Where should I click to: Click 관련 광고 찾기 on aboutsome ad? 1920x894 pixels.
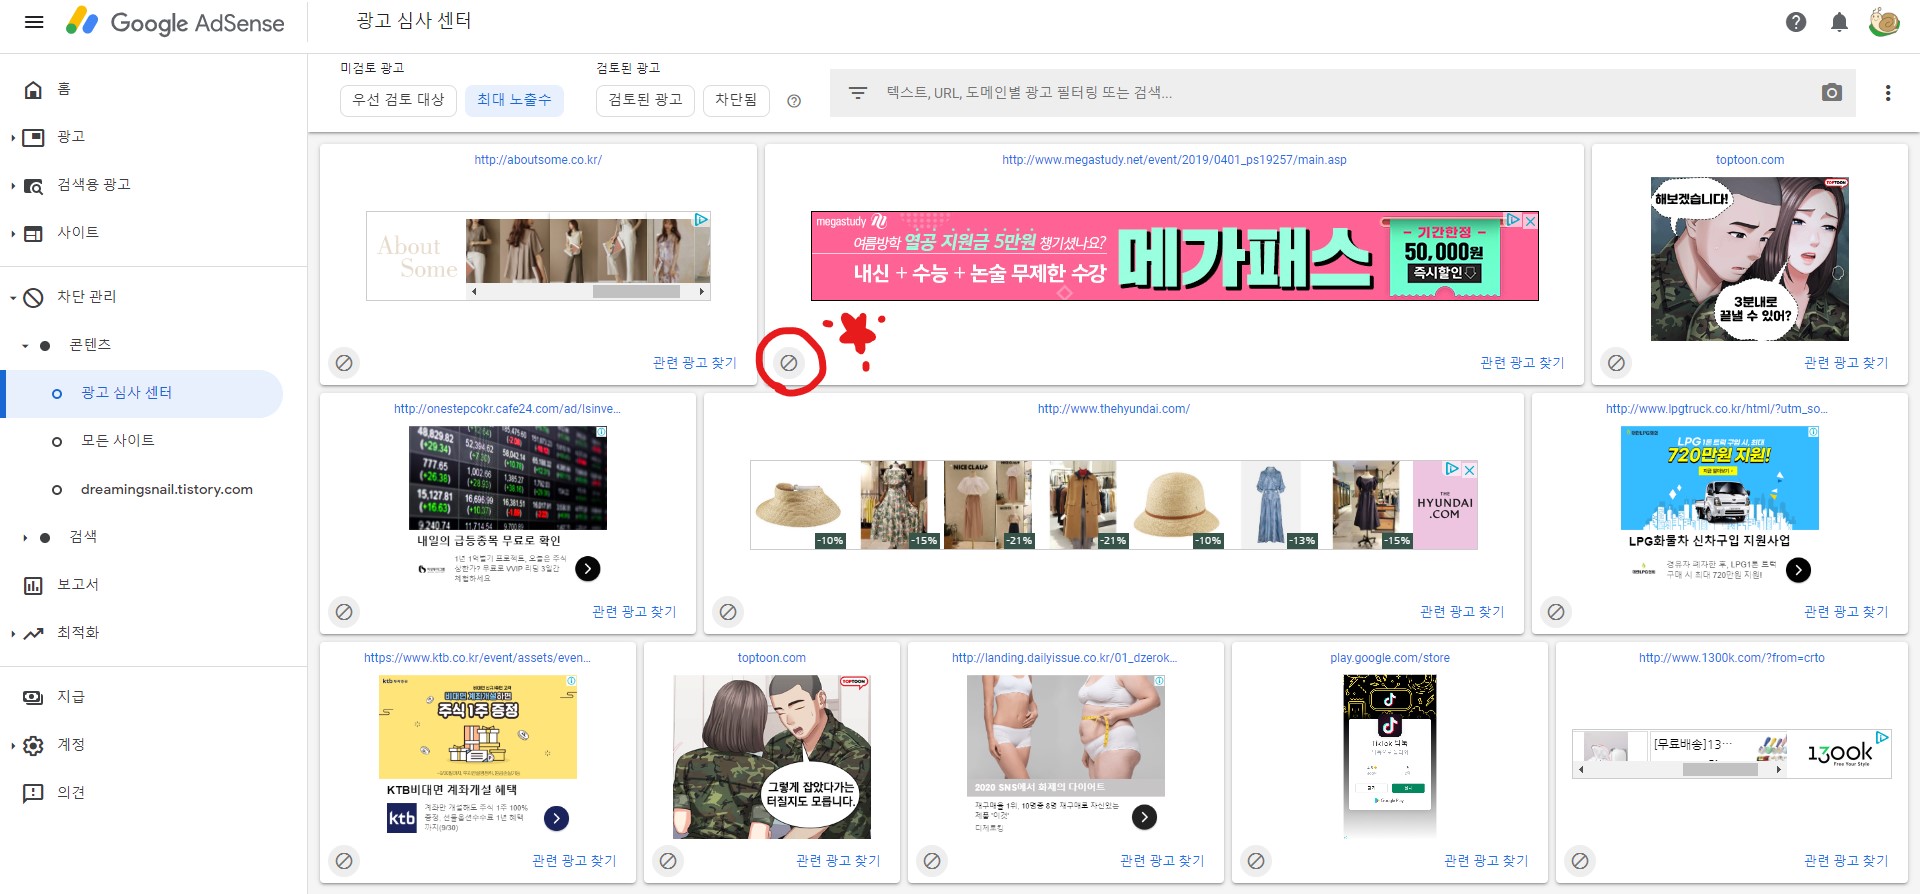point(695,363)
